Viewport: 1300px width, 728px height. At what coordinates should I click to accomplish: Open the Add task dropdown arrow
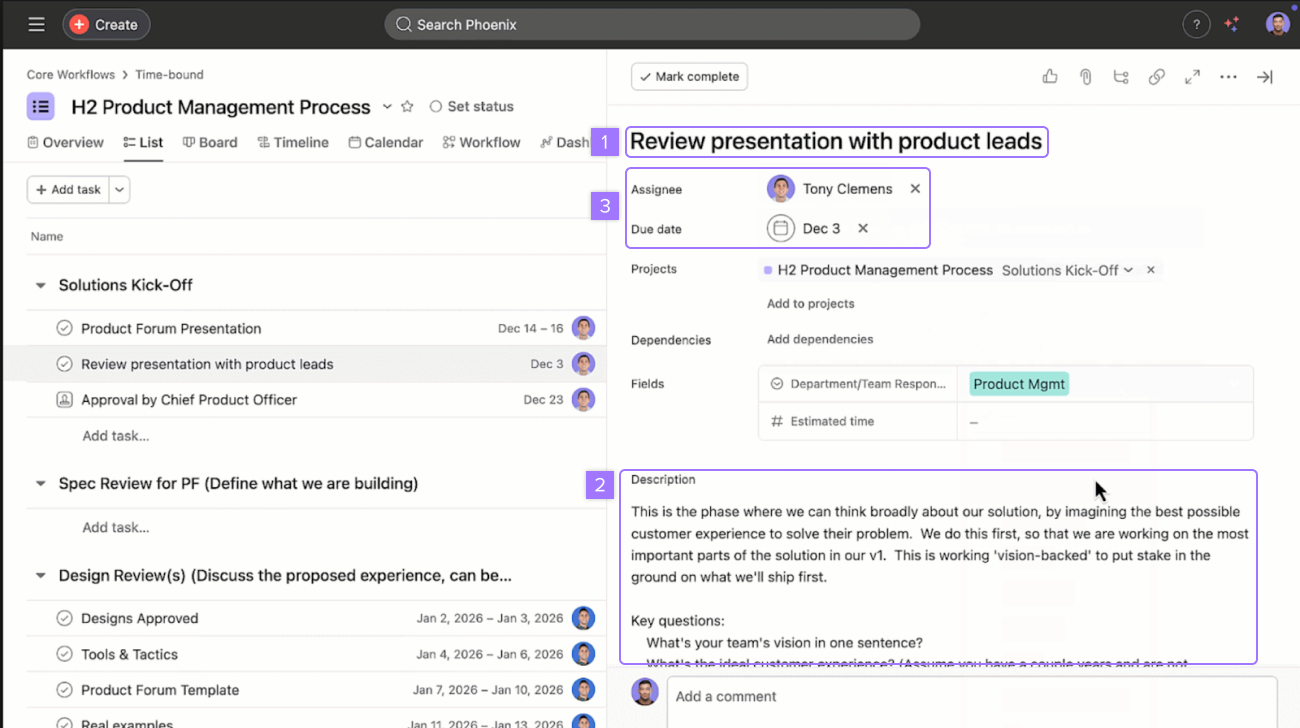119,190
